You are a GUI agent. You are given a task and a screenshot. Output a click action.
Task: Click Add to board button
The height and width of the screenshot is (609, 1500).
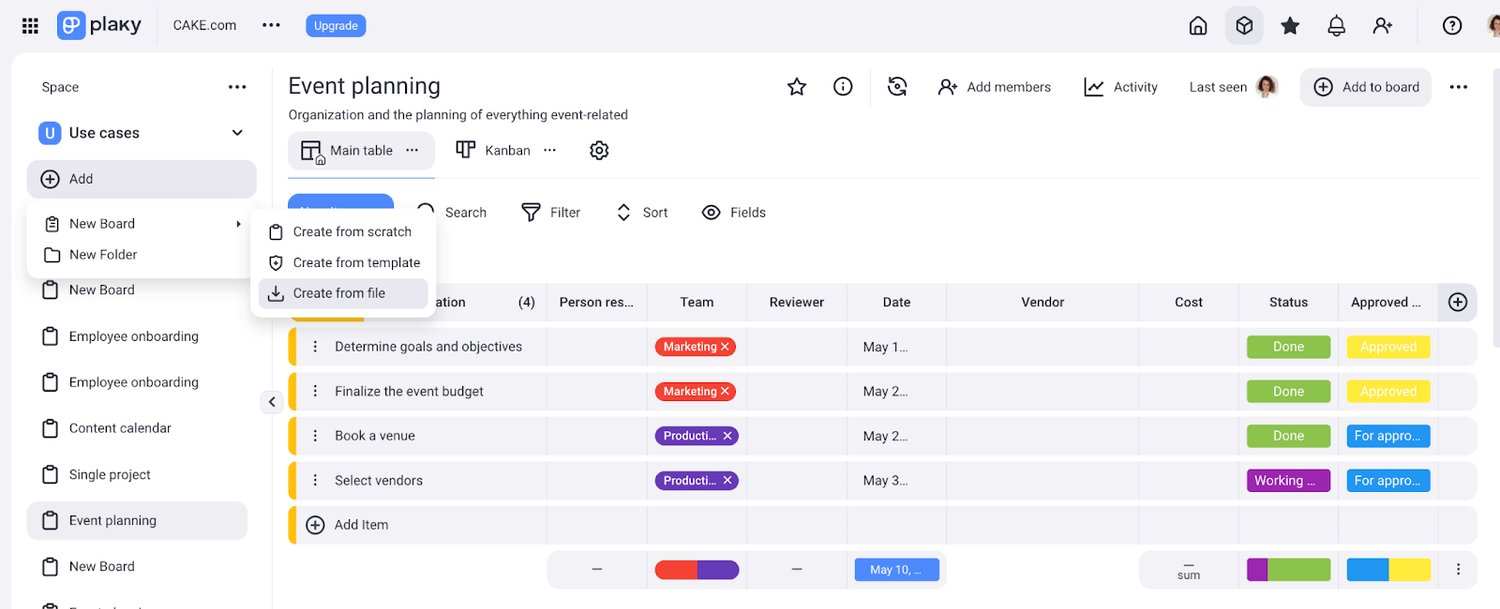point(1366,87)
